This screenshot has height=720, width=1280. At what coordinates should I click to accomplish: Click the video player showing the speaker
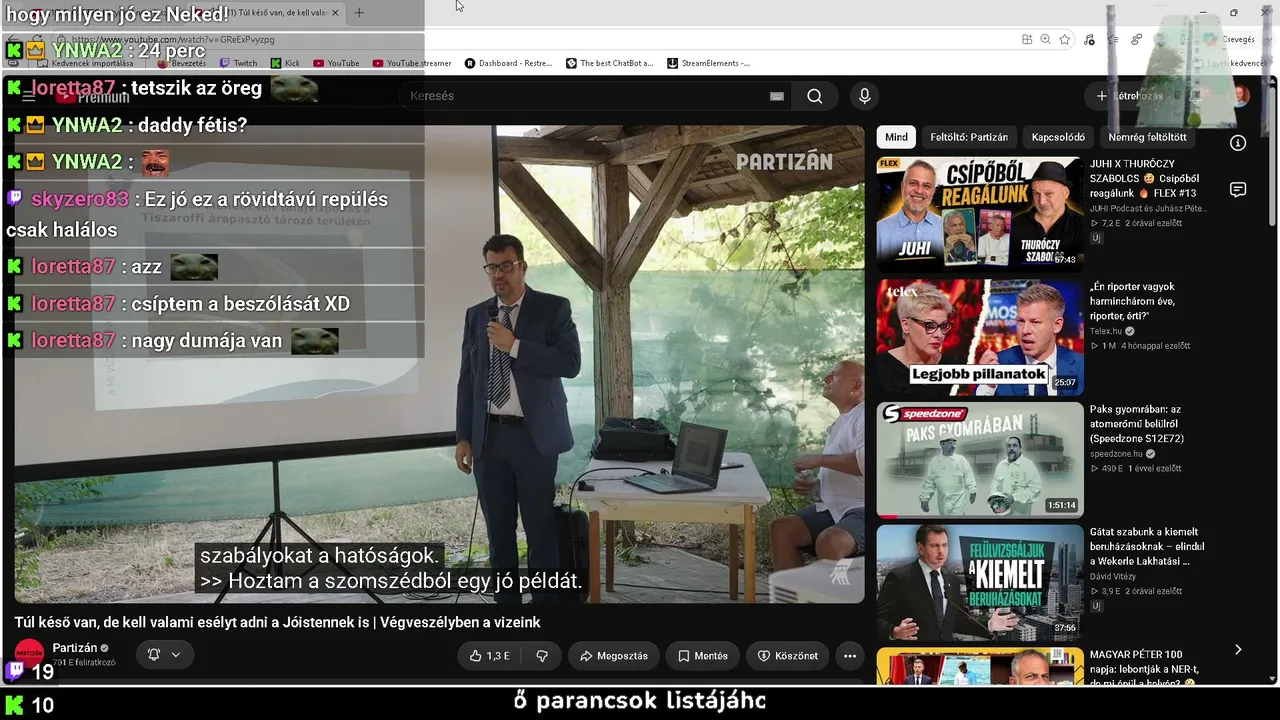[x=439, y=364]
